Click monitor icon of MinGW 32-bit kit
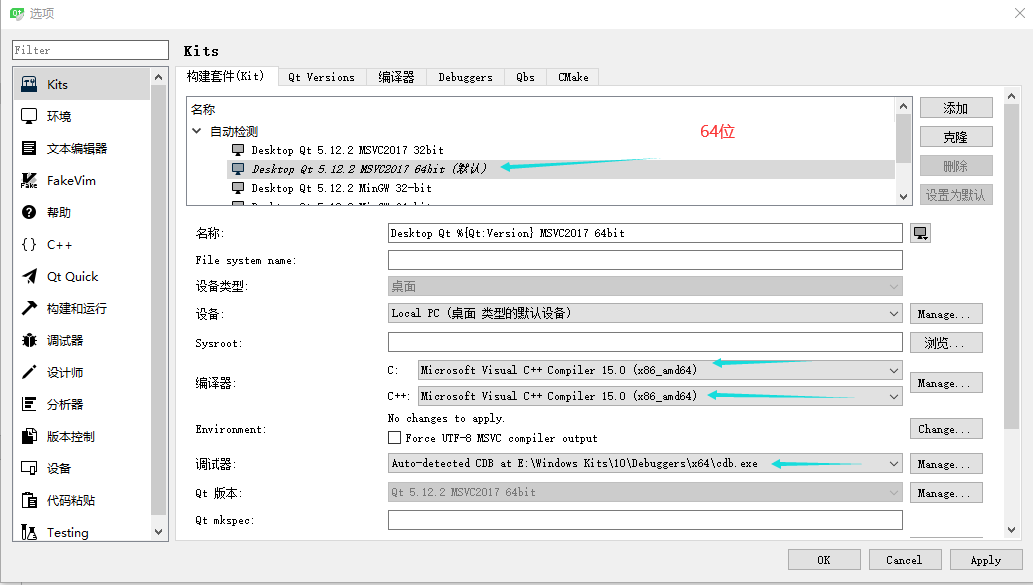Viewport: 1033px width, 585px height. coord(238,188)
